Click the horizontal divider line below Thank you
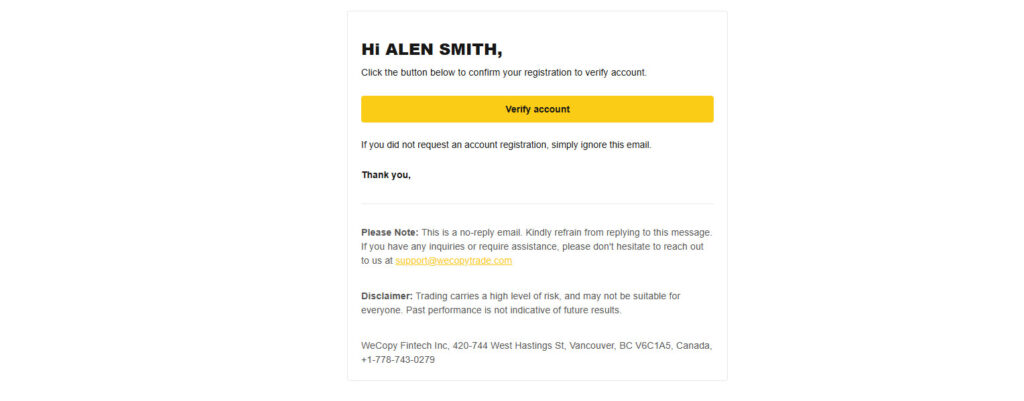This screenshot has width=1024, height=401. coord(537,204)
